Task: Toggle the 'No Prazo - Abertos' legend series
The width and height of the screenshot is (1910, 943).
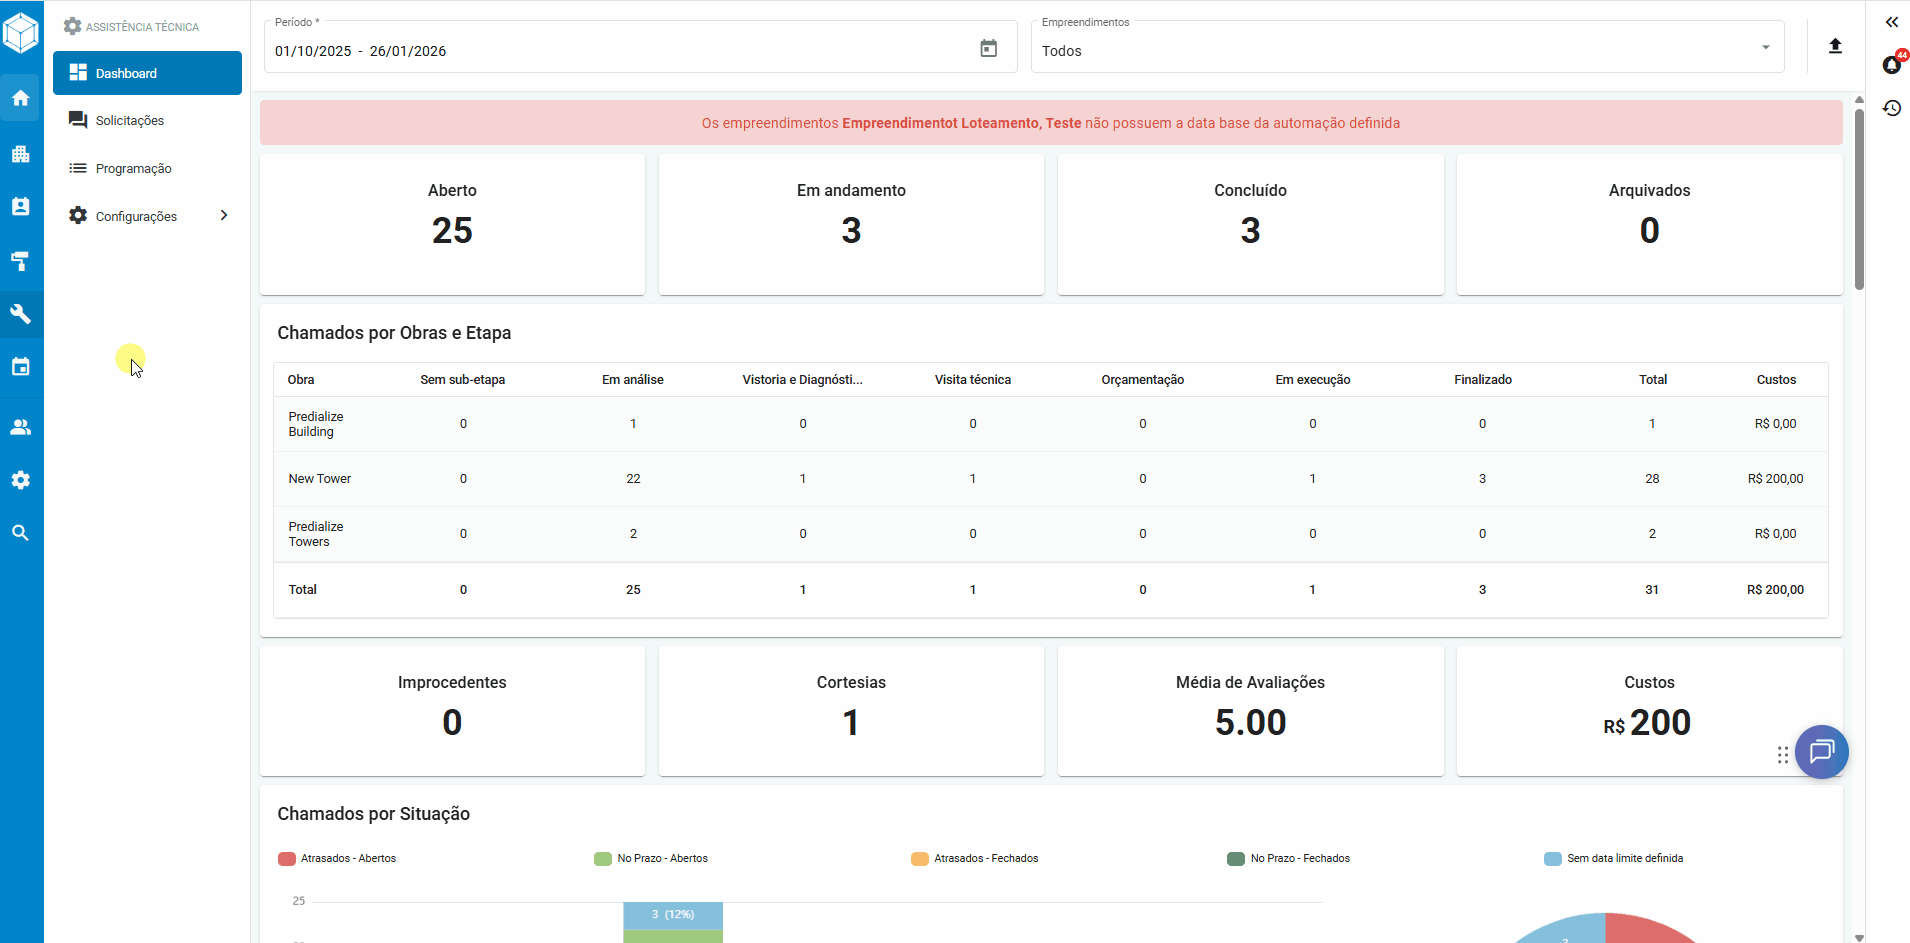Action: pos(651,858)
